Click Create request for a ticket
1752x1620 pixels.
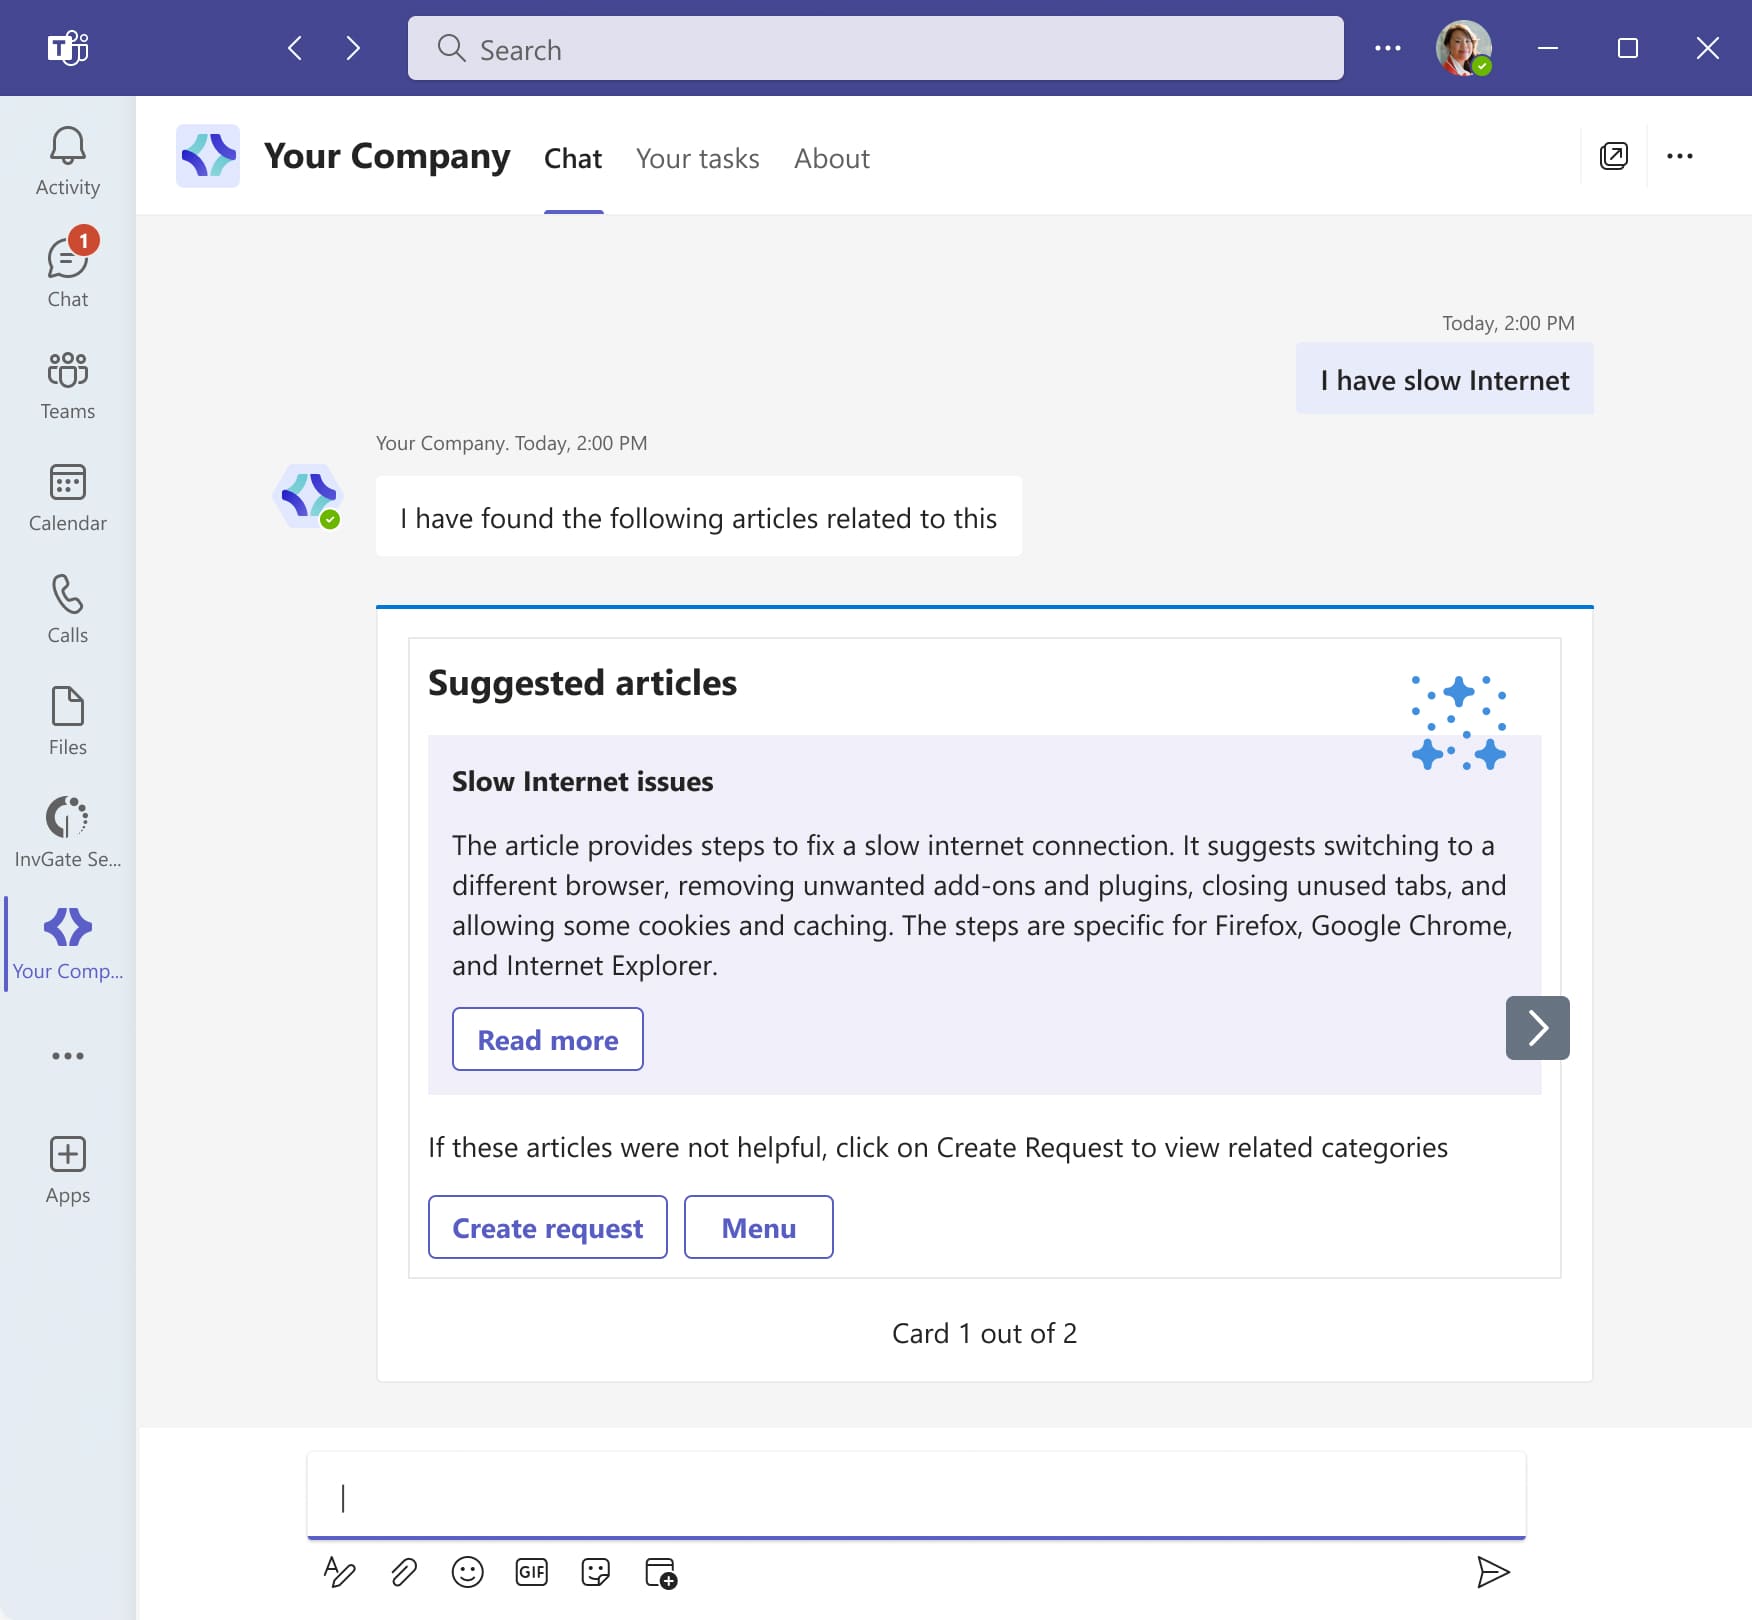pyautogui.click(x=547, y=1227)
